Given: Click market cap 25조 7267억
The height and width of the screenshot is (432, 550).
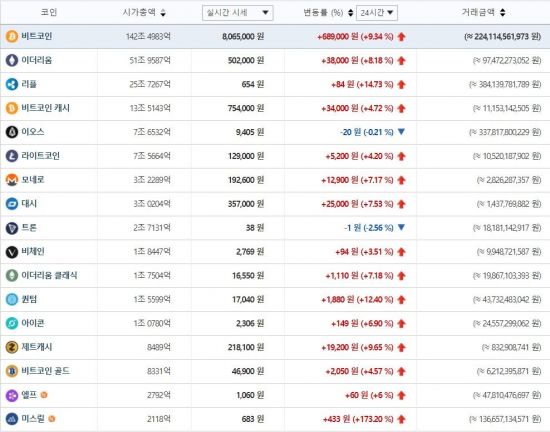Looking at the screenshot, I should 150,84.
